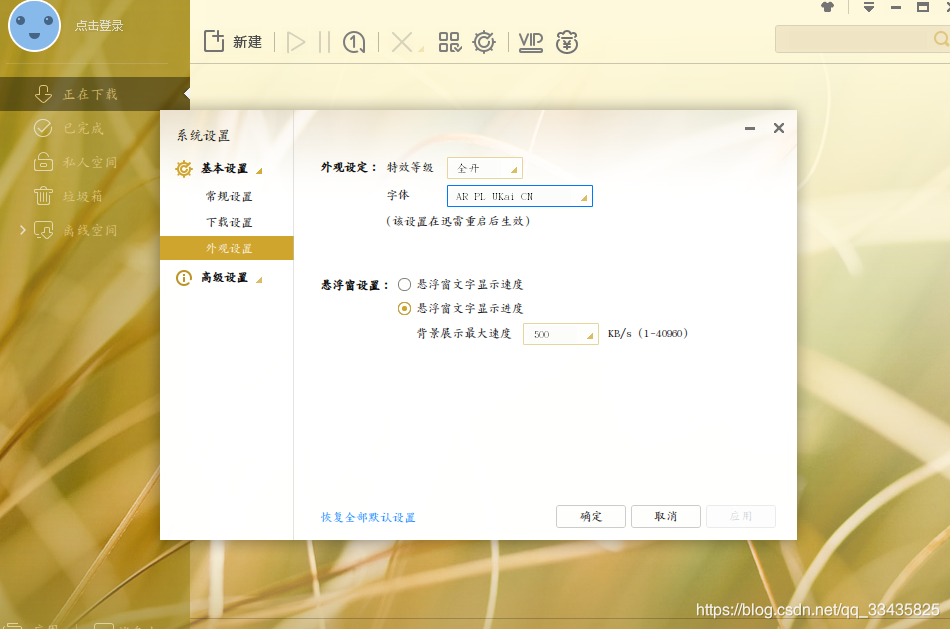Click the 基本设置 gear icon
The image size is (950, 629).
(184, 168)
